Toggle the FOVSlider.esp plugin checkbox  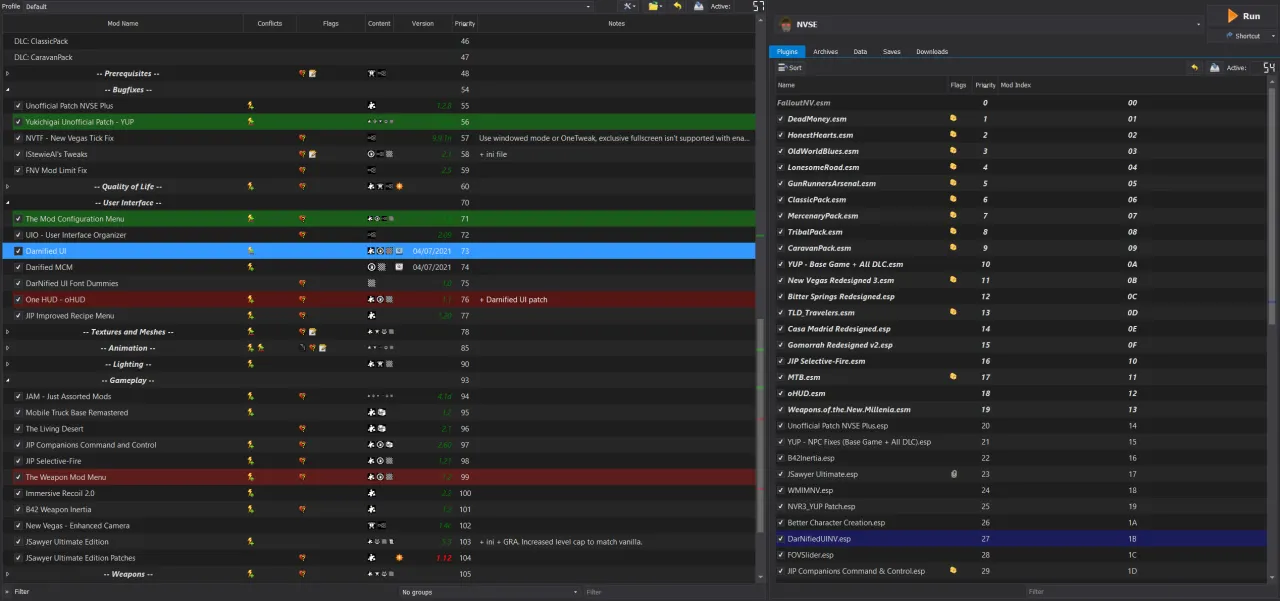[781, 555]
